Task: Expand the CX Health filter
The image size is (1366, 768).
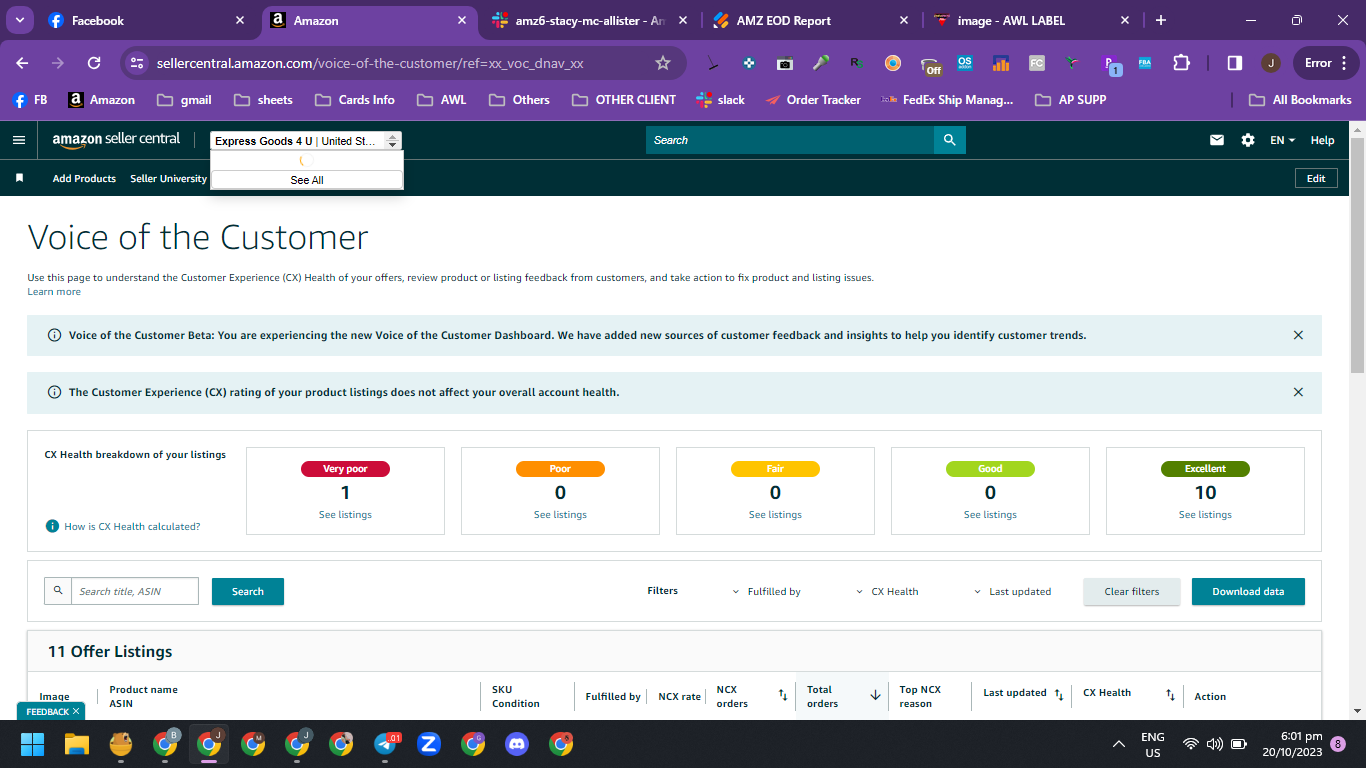Action: [887, 591]
